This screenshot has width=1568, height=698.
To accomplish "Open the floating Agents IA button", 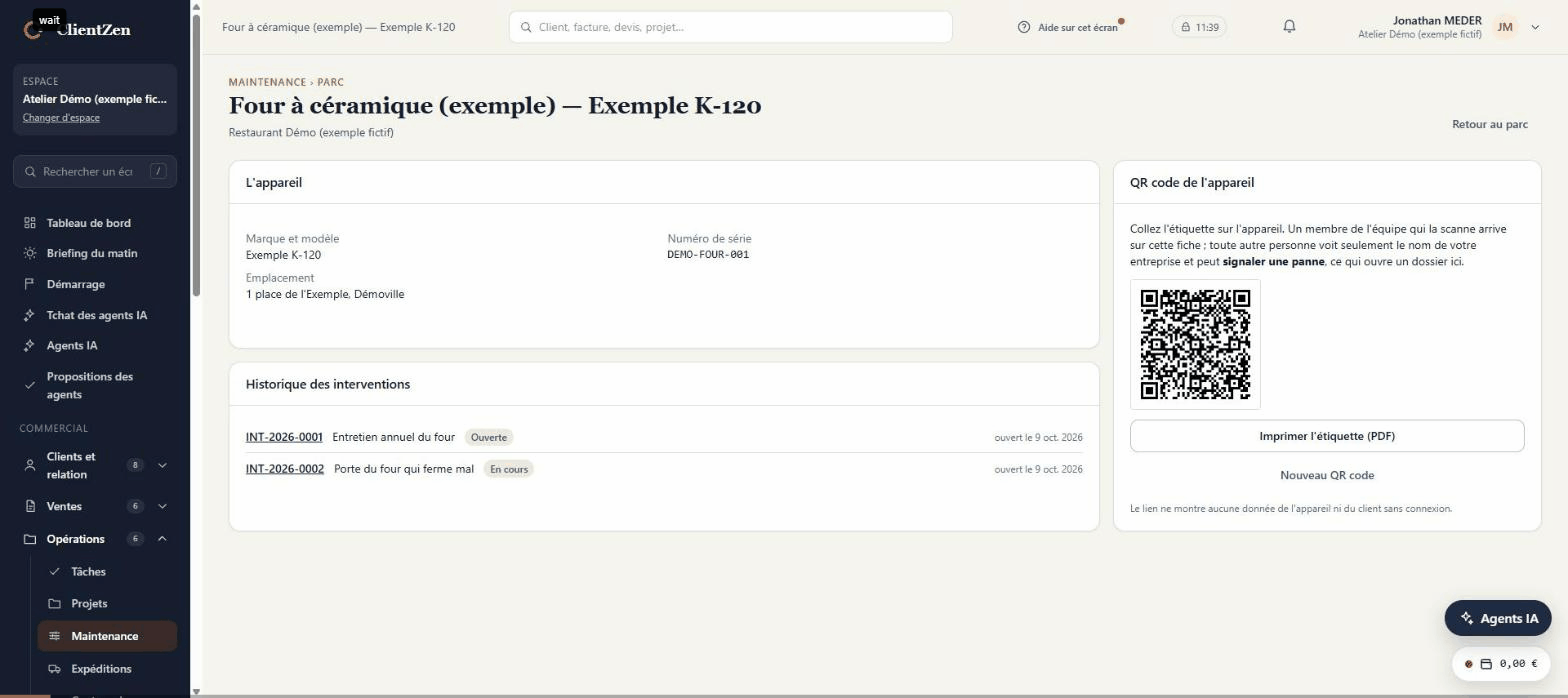I will 1498,618.
